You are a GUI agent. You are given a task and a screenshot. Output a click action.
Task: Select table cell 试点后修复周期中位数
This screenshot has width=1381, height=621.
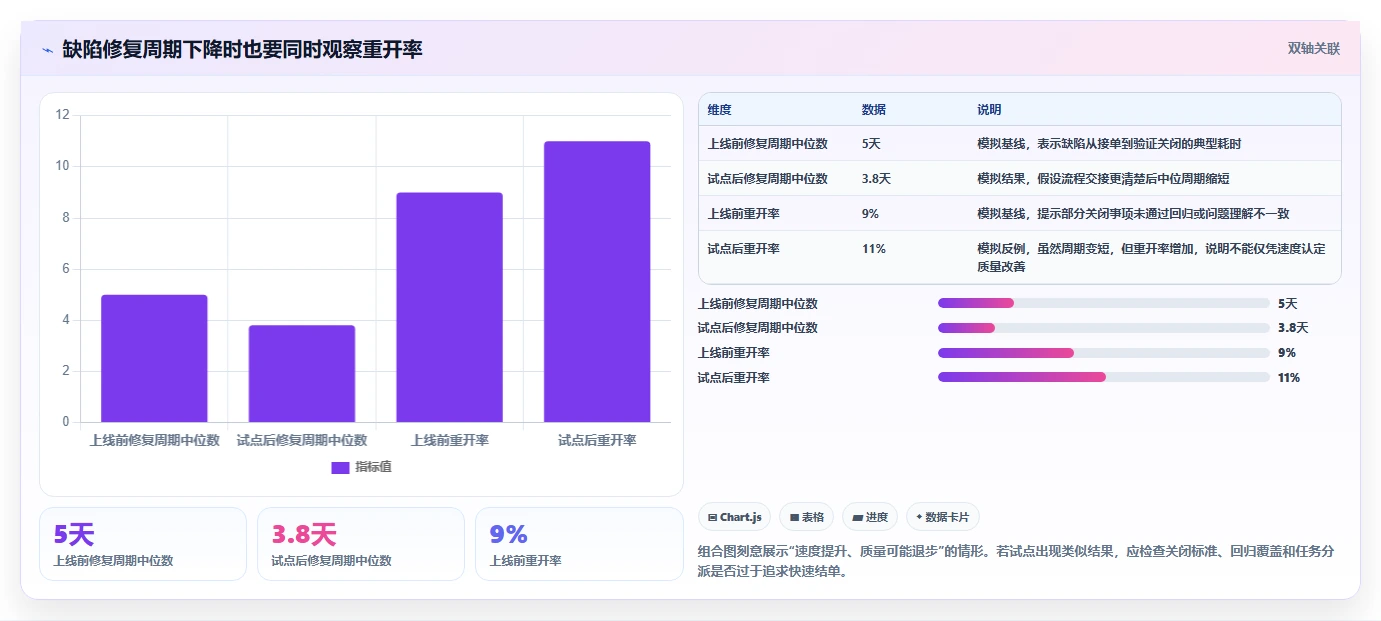point(767,179)
